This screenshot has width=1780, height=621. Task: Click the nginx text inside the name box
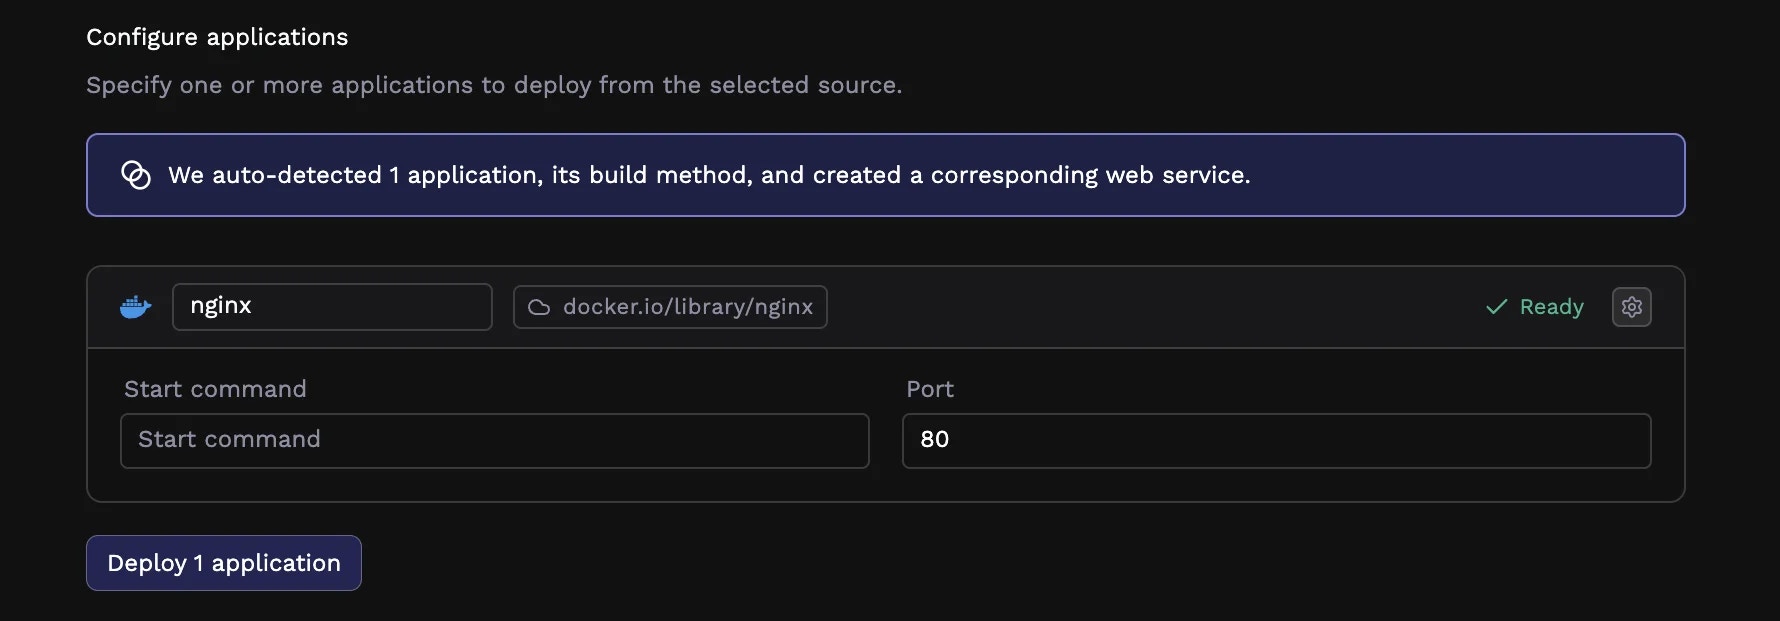pyautogui.click(x=220, y=306)
